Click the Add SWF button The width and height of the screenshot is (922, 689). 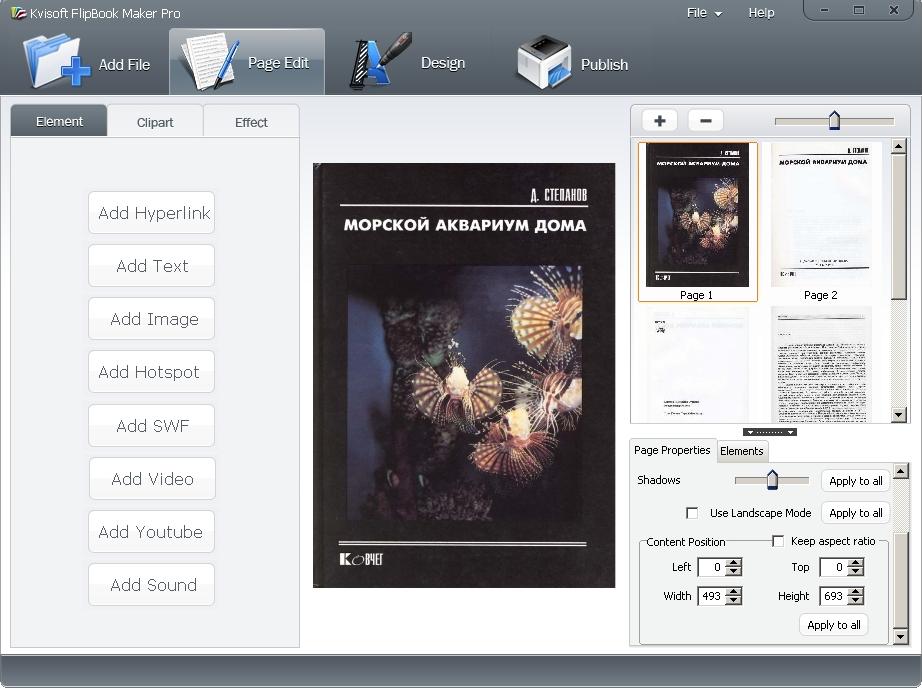(152, 425)
